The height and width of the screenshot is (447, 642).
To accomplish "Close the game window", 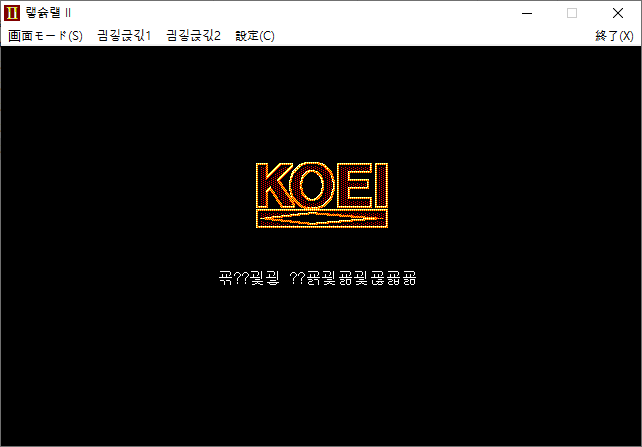I will pos(618,13).
